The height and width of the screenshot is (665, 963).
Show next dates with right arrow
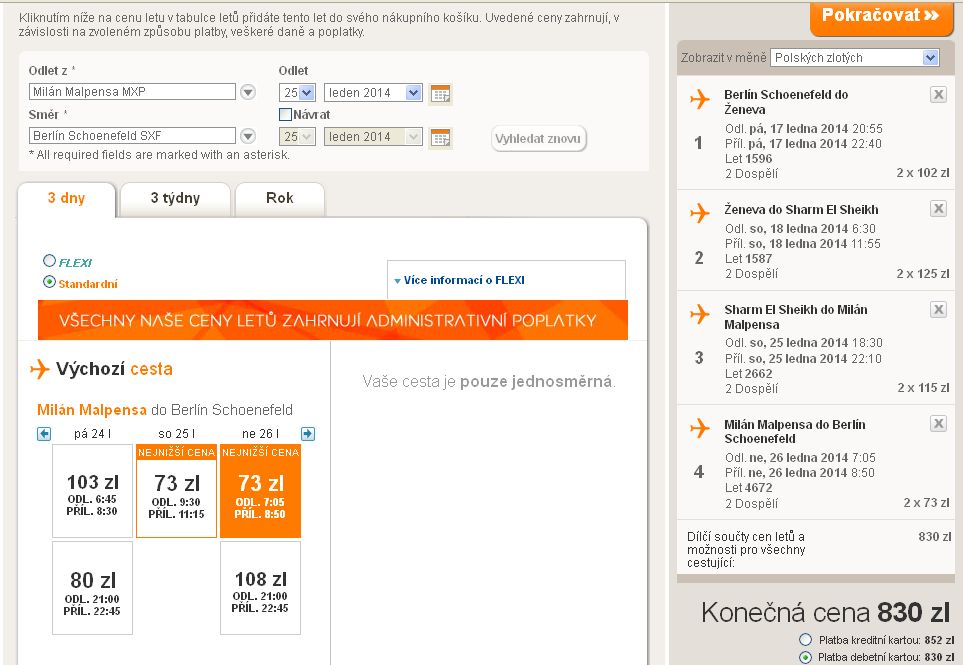click(x=308, y=434)
